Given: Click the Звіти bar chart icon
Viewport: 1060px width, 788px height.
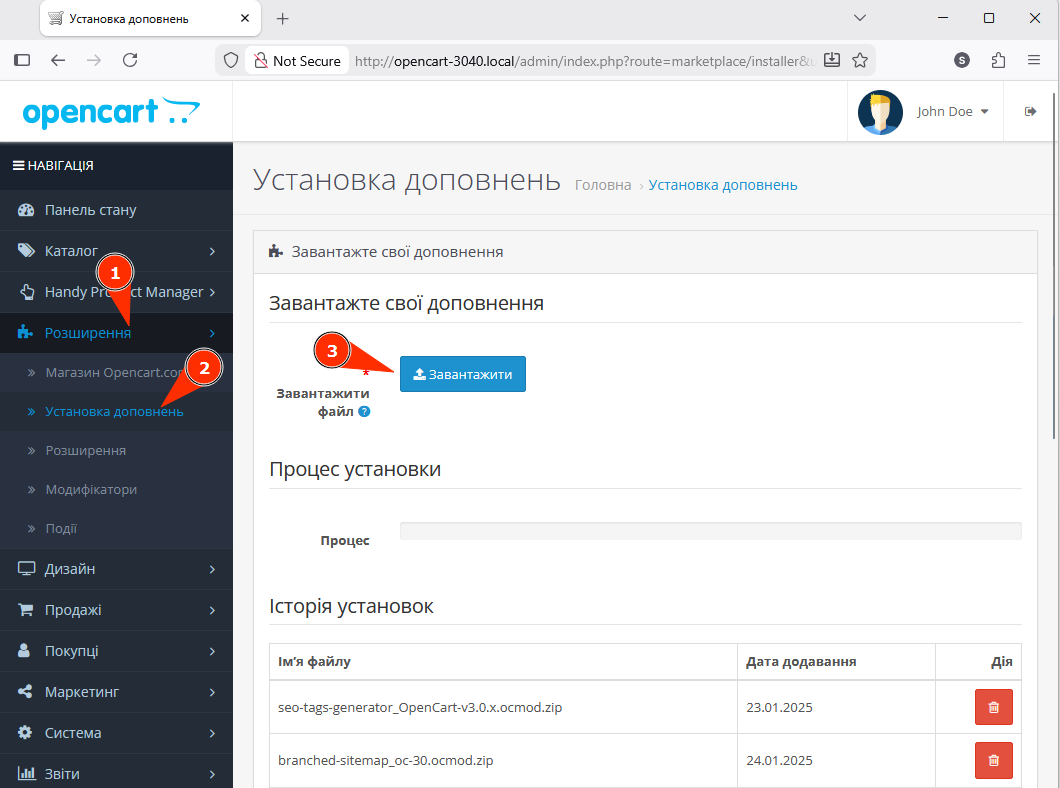Looking at the screenshot, I should click(x=26, y=773).
